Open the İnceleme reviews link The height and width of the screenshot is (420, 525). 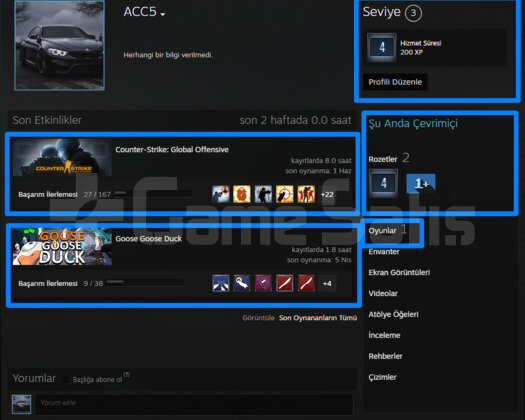click(x=384, y=335)
